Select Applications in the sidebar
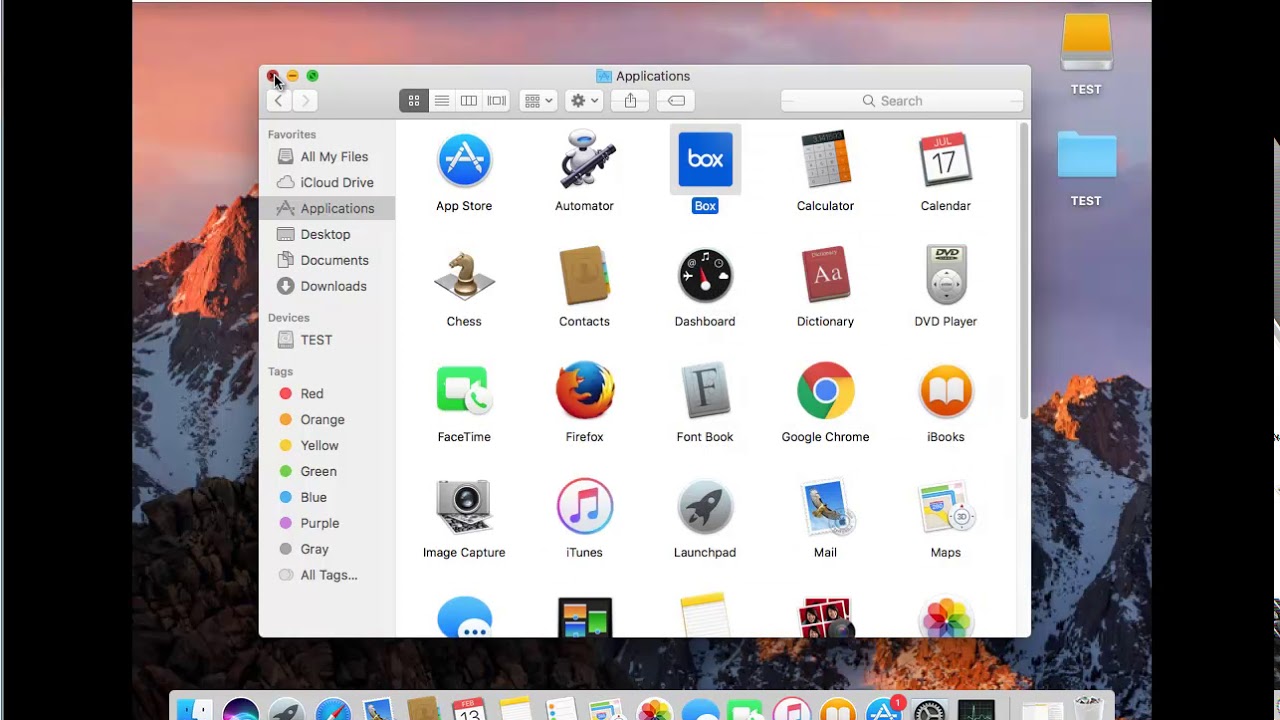The image size is (1280, 720). tap(327, 208)
